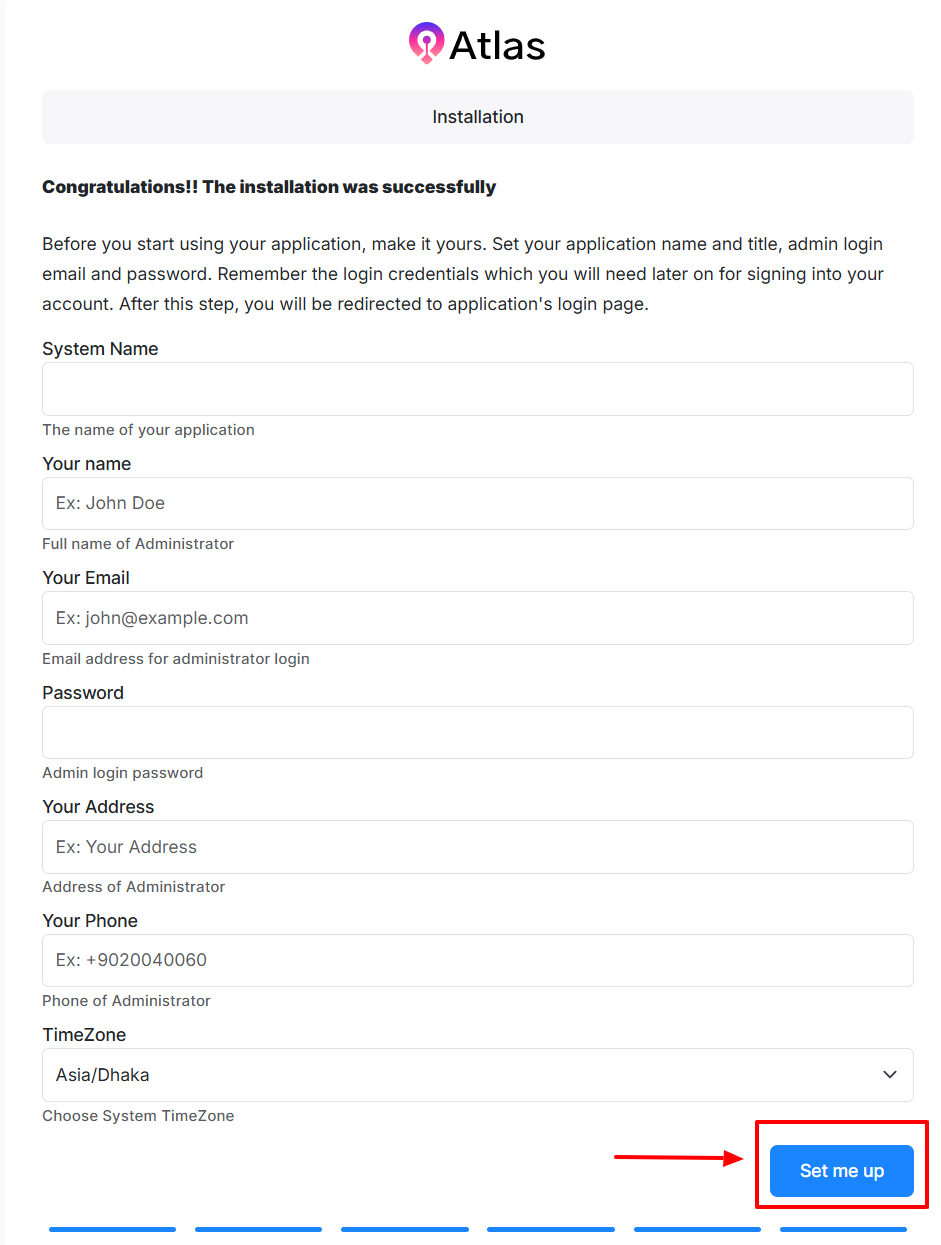941x1245 pixels.
Task: Click the Your name field
Action: point(477,503)
